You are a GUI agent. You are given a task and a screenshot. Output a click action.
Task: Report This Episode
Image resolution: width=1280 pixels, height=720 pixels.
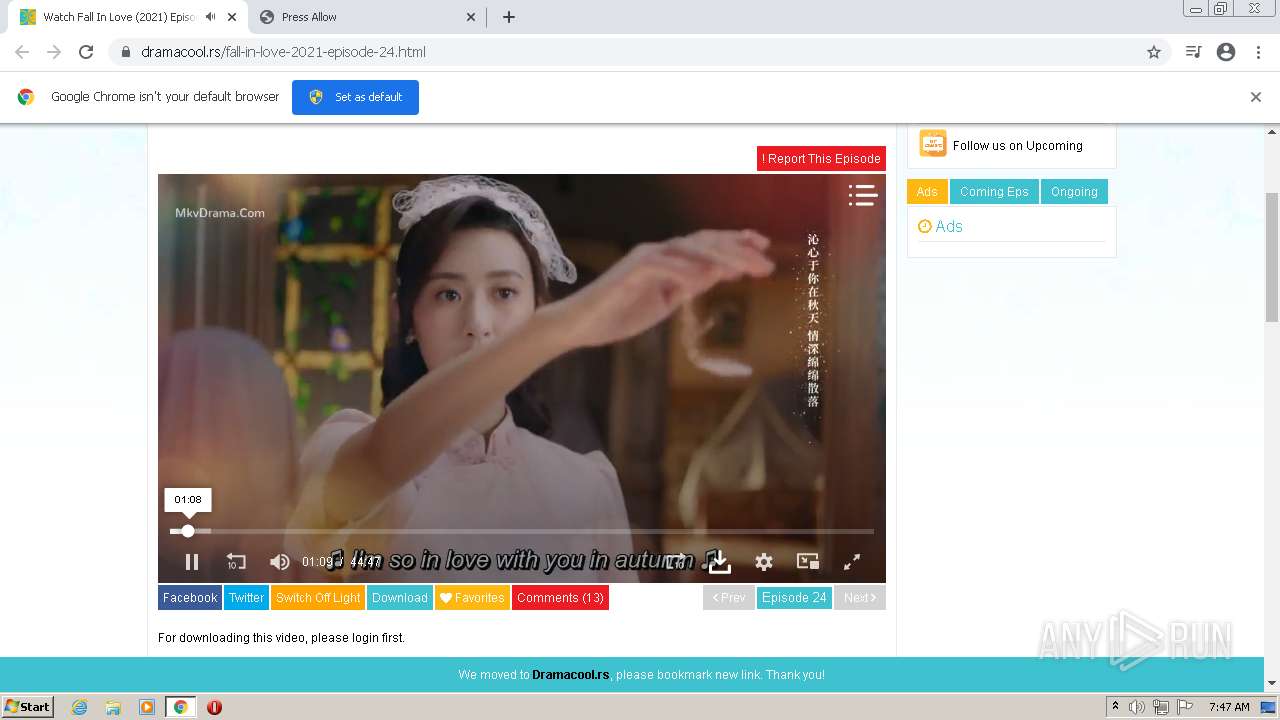pos(821,158)
